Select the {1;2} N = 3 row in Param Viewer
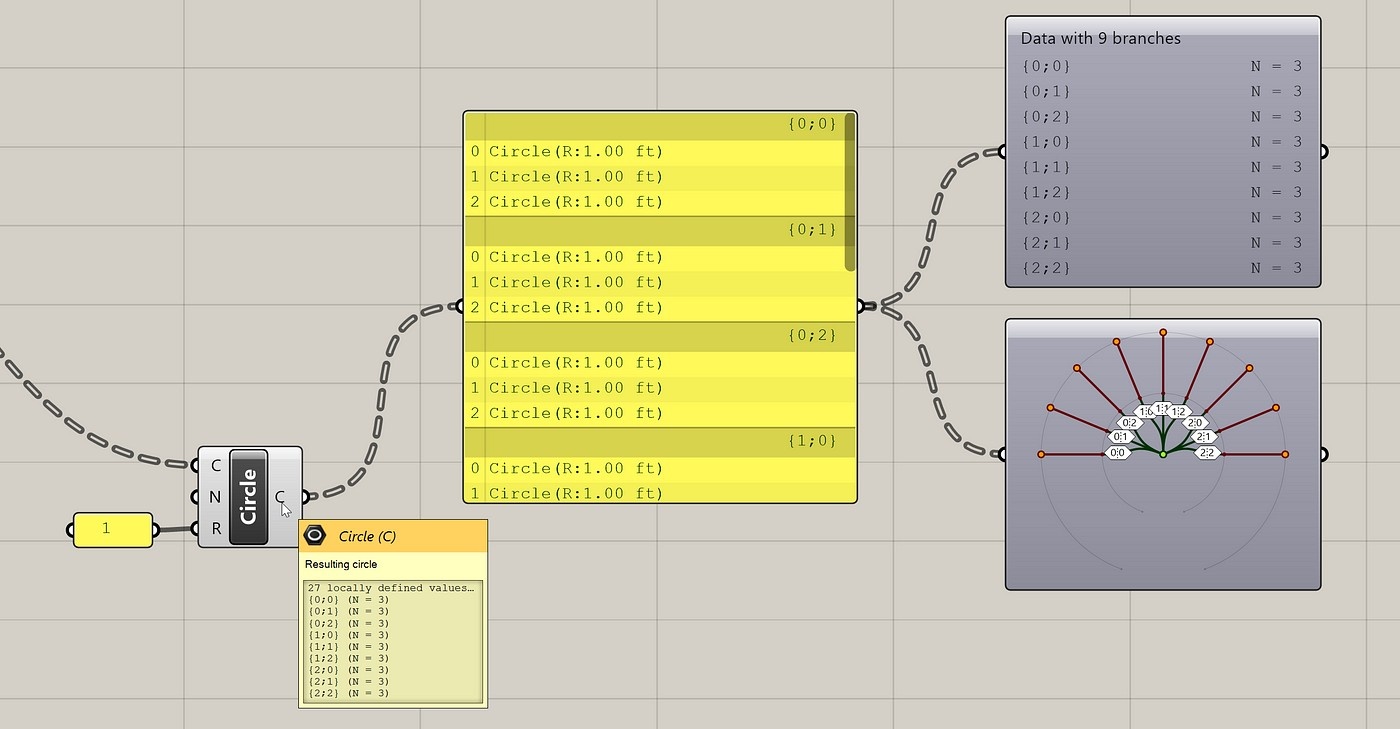 tap(1162, 192)
